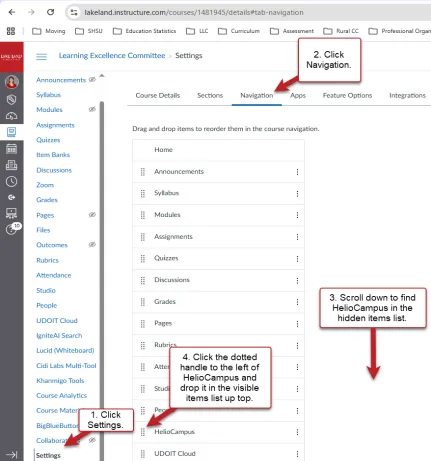
Task: Switch to the Course Details tab
Action: [x=158, y=96]
